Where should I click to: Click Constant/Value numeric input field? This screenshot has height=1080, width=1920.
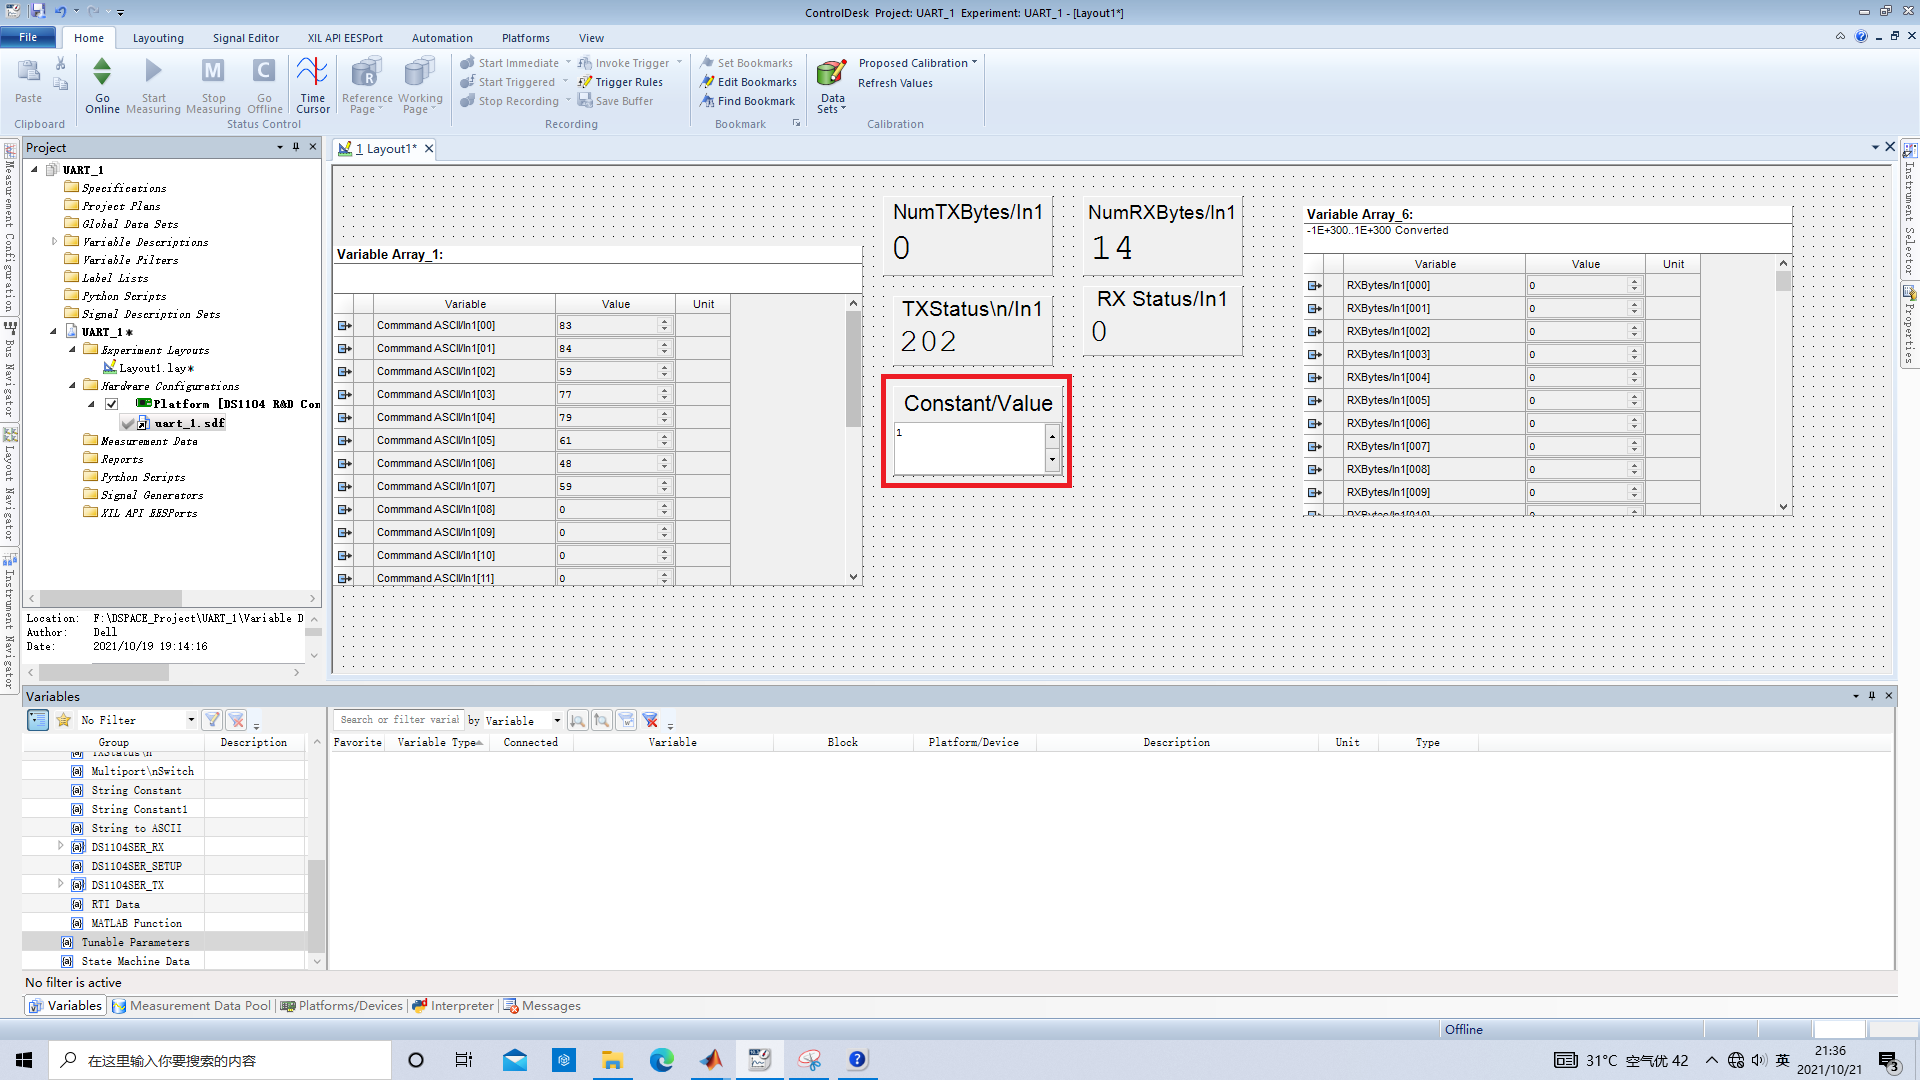(x=968, y=446)
